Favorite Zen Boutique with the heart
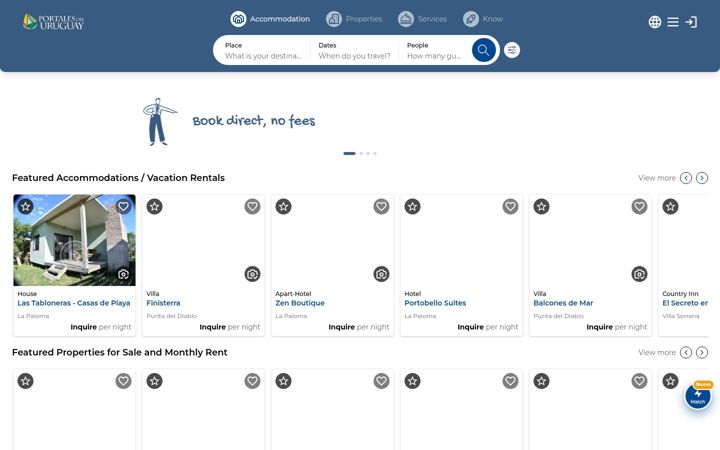 tap(381, 207)
